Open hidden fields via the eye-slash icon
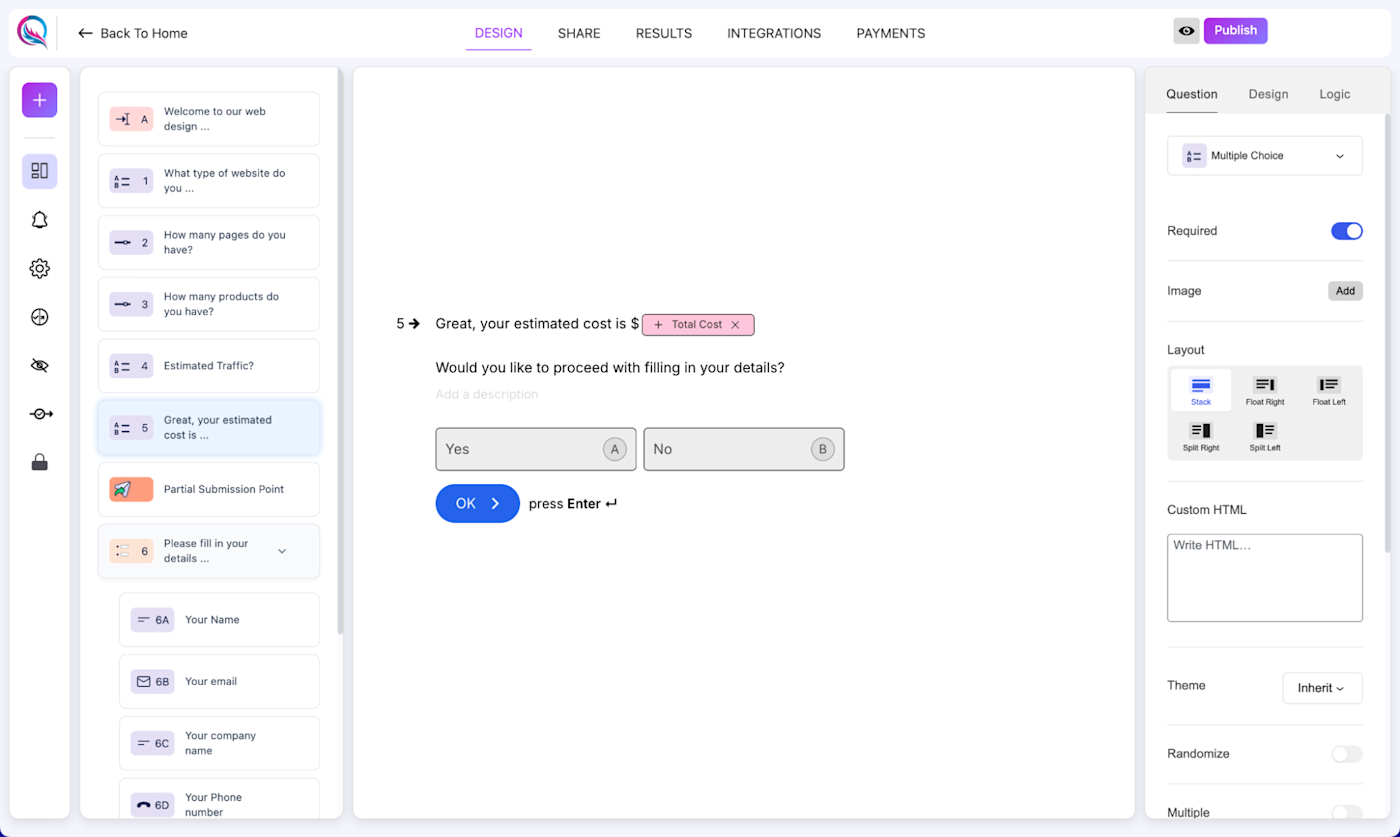Screen dimensions: 1400x837 (39, 365)
